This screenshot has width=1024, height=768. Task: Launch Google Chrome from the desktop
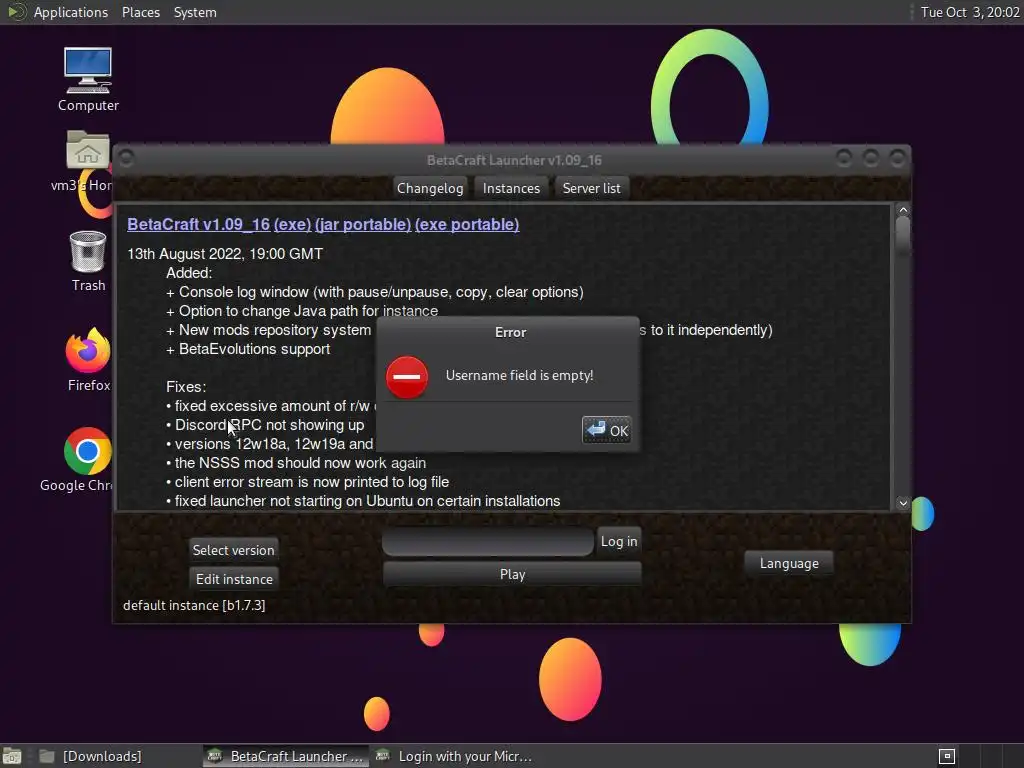point(88,459)
